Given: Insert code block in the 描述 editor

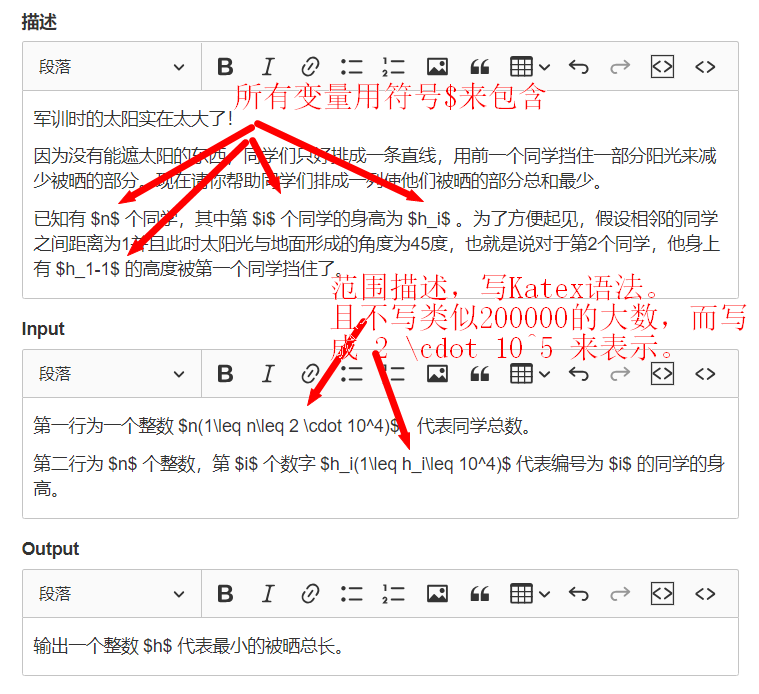Looking at the screenshot, I should coord(662,67).
